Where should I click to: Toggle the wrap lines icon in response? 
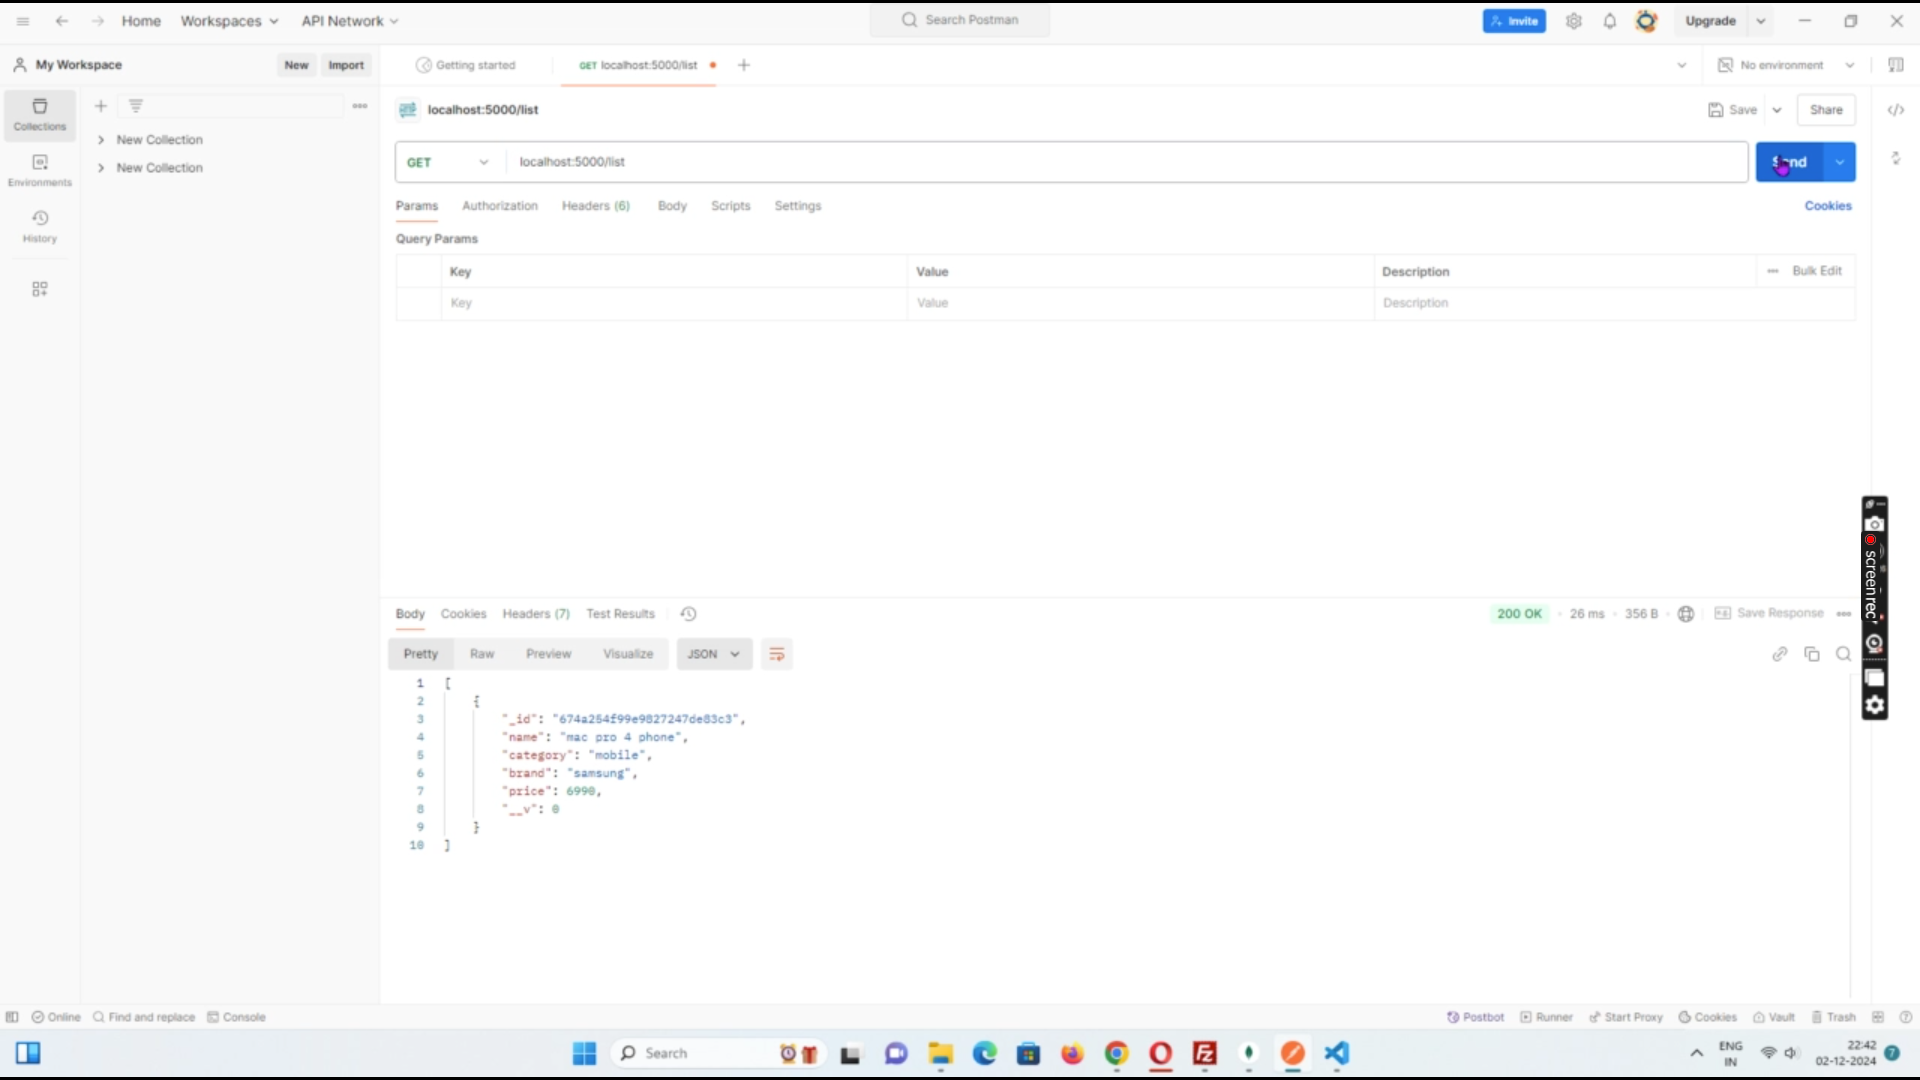(x=777, y=654)
